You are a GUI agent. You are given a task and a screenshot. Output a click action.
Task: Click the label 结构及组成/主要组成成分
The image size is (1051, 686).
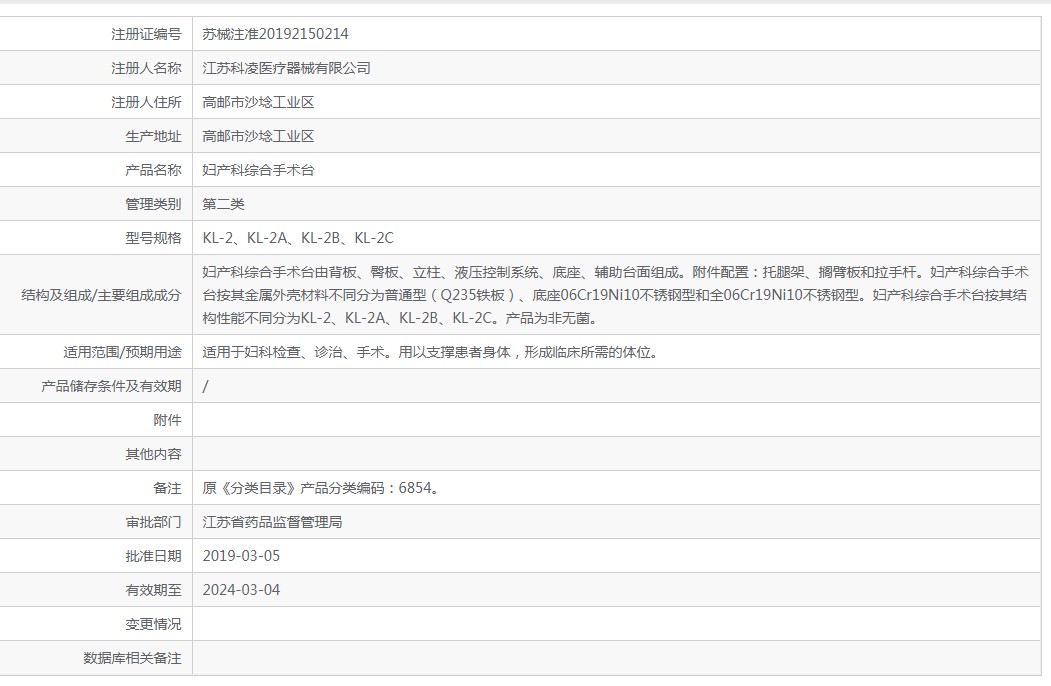point(101,295)
